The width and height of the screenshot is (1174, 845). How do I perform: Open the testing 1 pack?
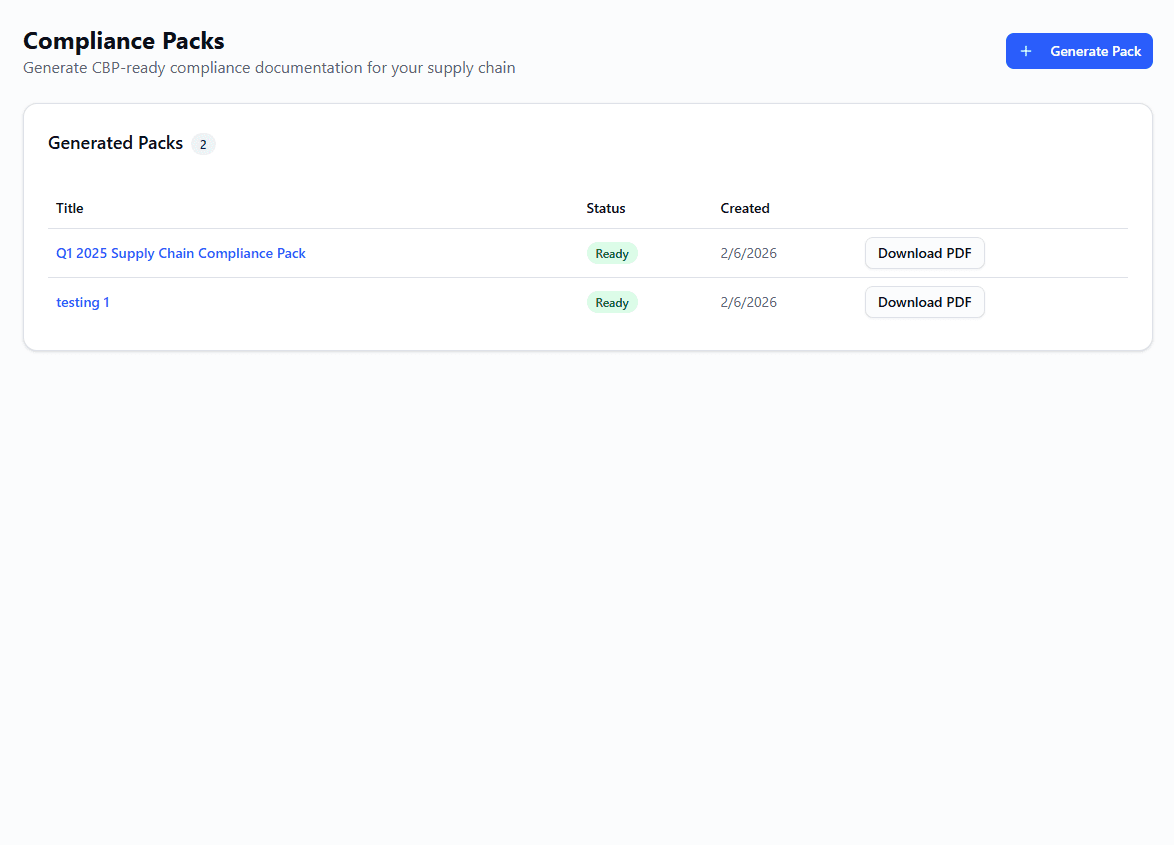pyautogui.click(x=83, y=302)
